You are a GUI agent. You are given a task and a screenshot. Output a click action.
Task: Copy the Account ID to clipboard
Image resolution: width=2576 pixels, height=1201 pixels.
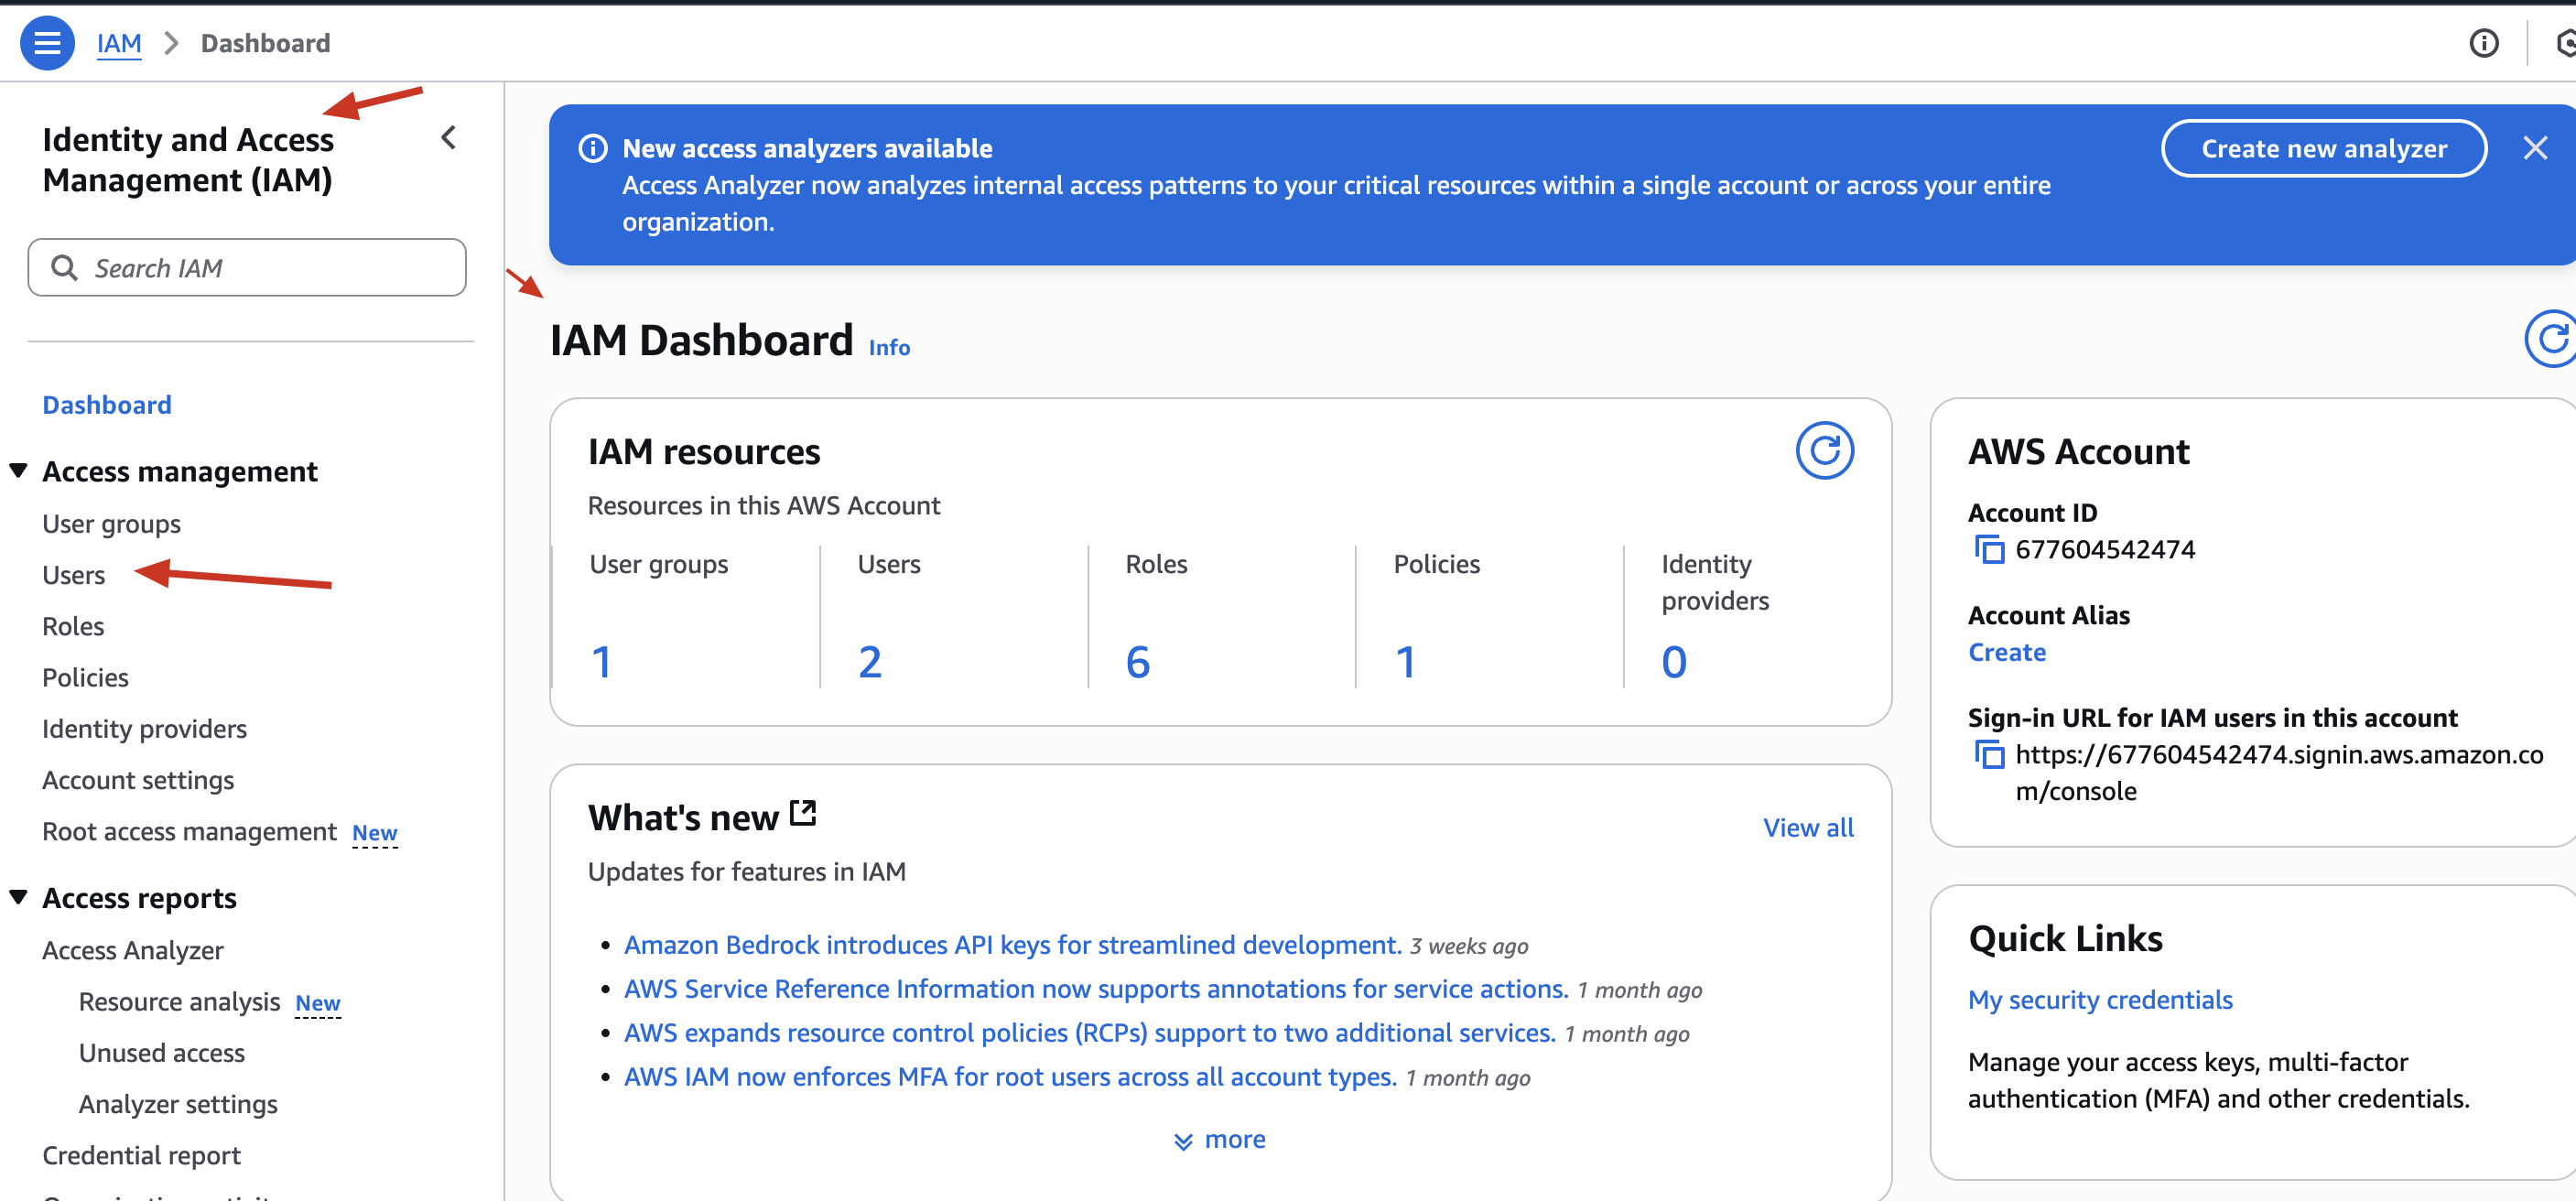coord(1989,550)
